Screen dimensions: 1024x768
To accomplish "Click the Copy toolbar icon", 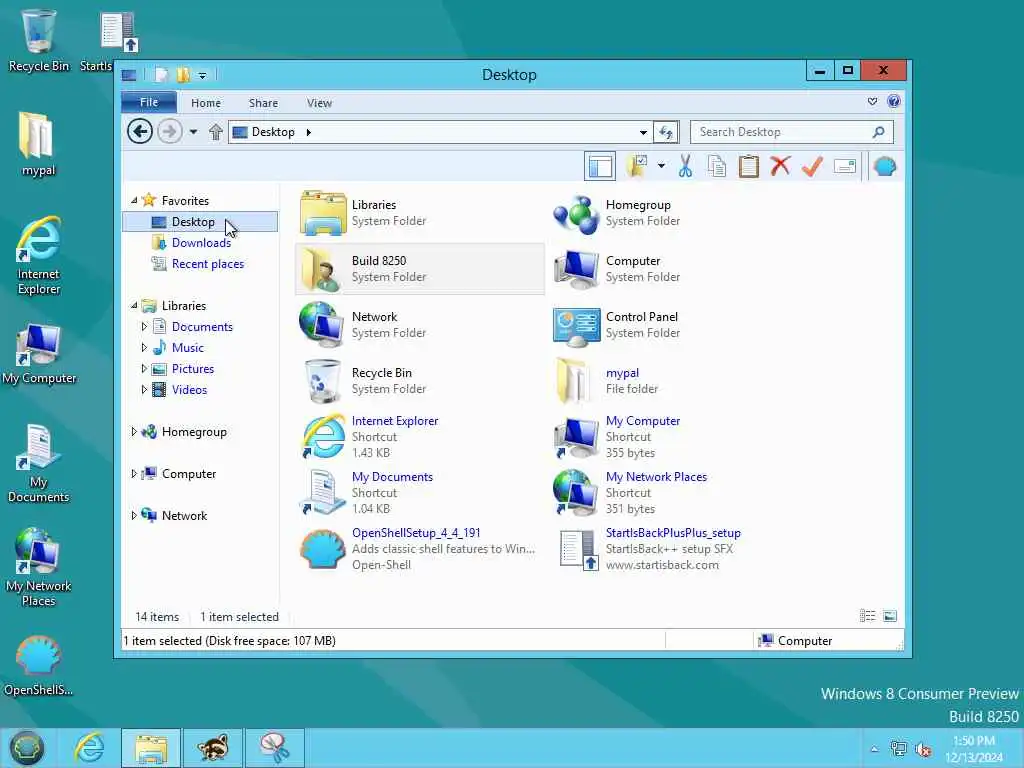I will 716,166.
